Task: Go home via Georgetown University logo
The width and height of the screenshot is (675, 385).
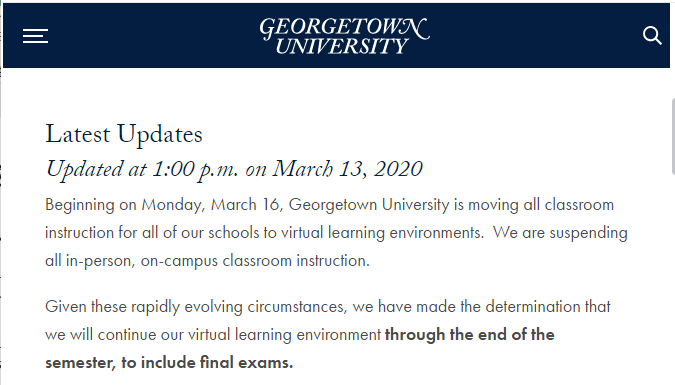Action: point(344,36)
